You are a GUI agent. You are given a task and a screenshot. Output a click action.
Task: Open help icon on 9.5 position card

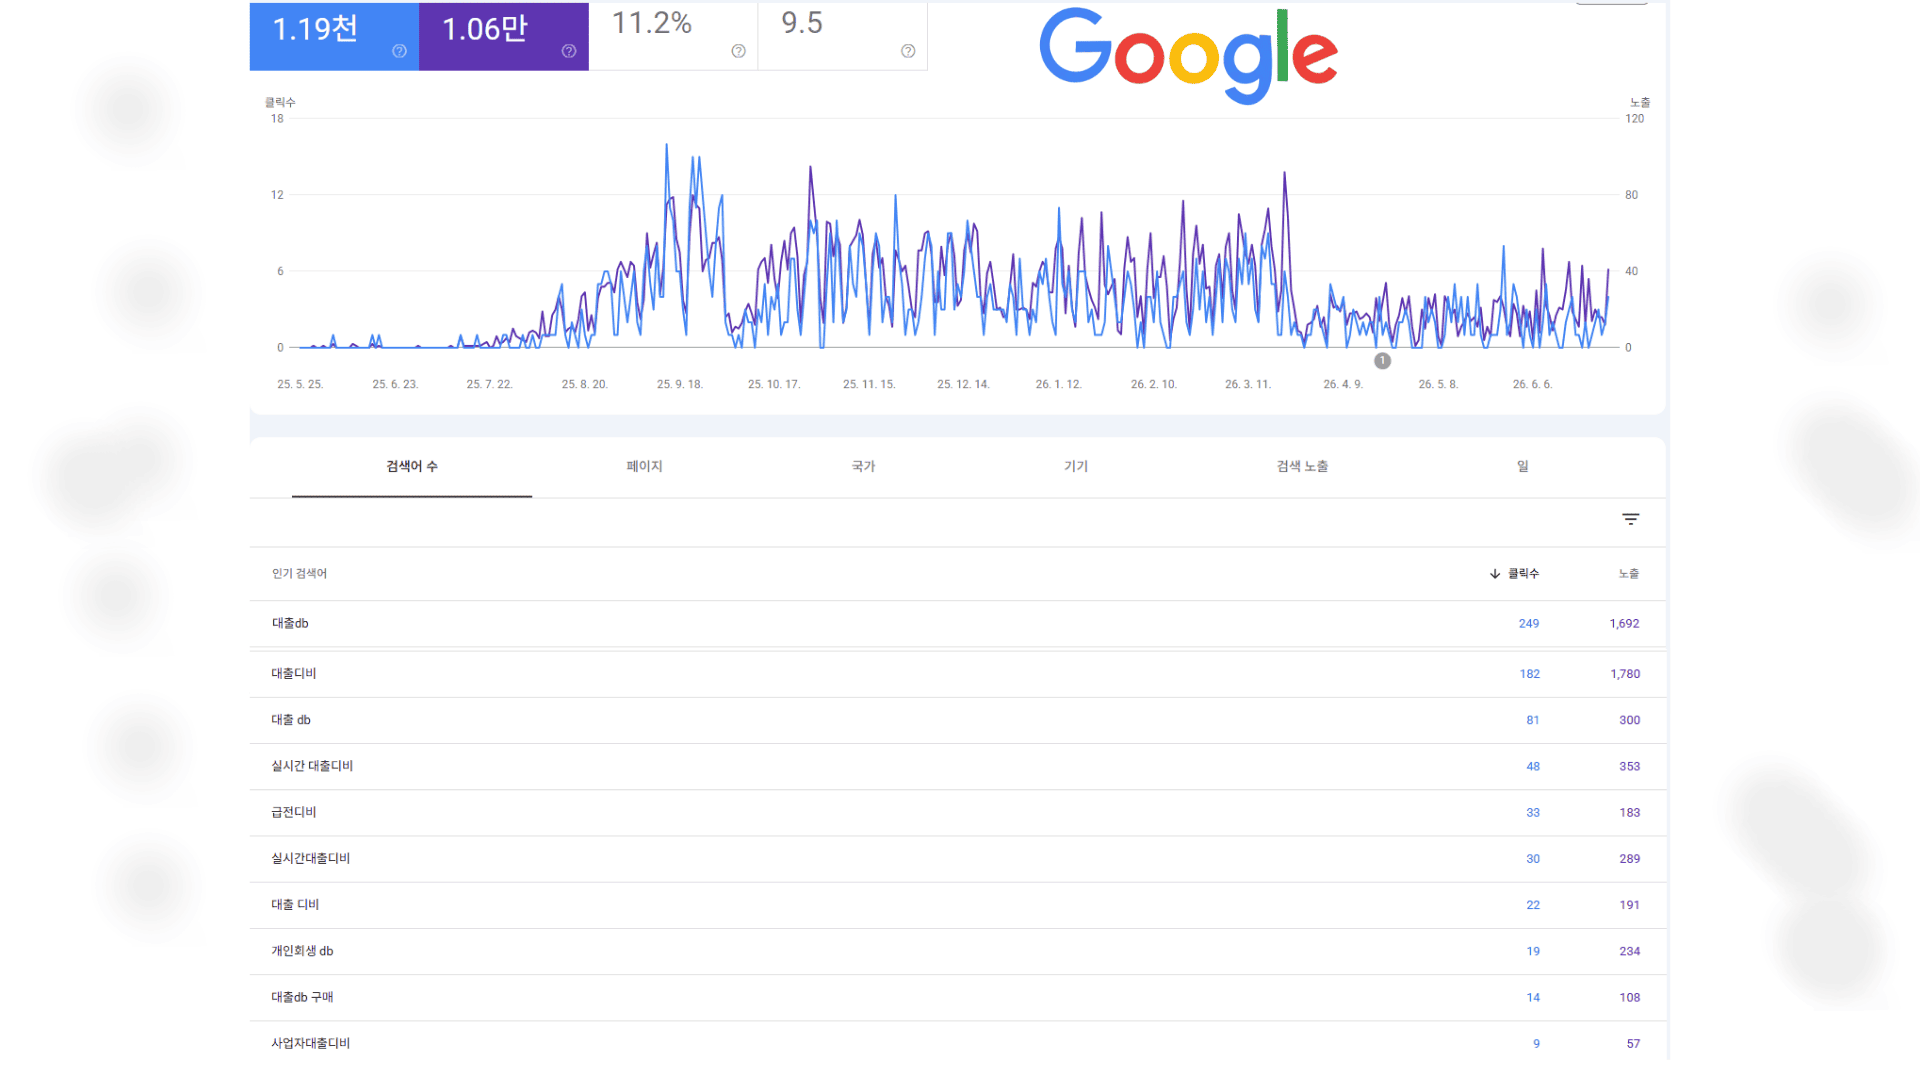click(x=908, y=51)
